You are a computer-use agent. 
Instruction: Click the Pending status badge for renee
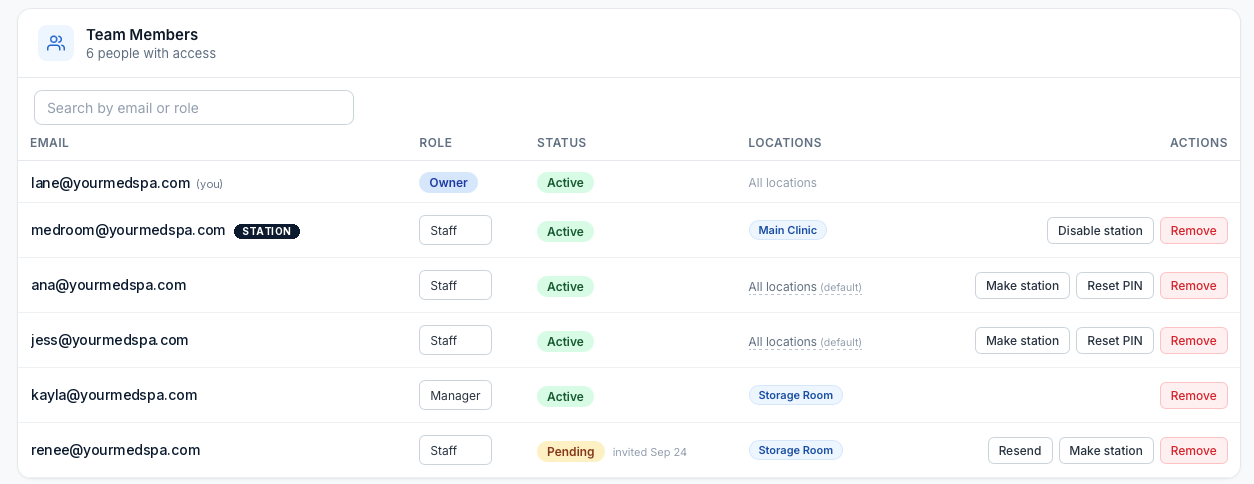[x=570, y=452]
